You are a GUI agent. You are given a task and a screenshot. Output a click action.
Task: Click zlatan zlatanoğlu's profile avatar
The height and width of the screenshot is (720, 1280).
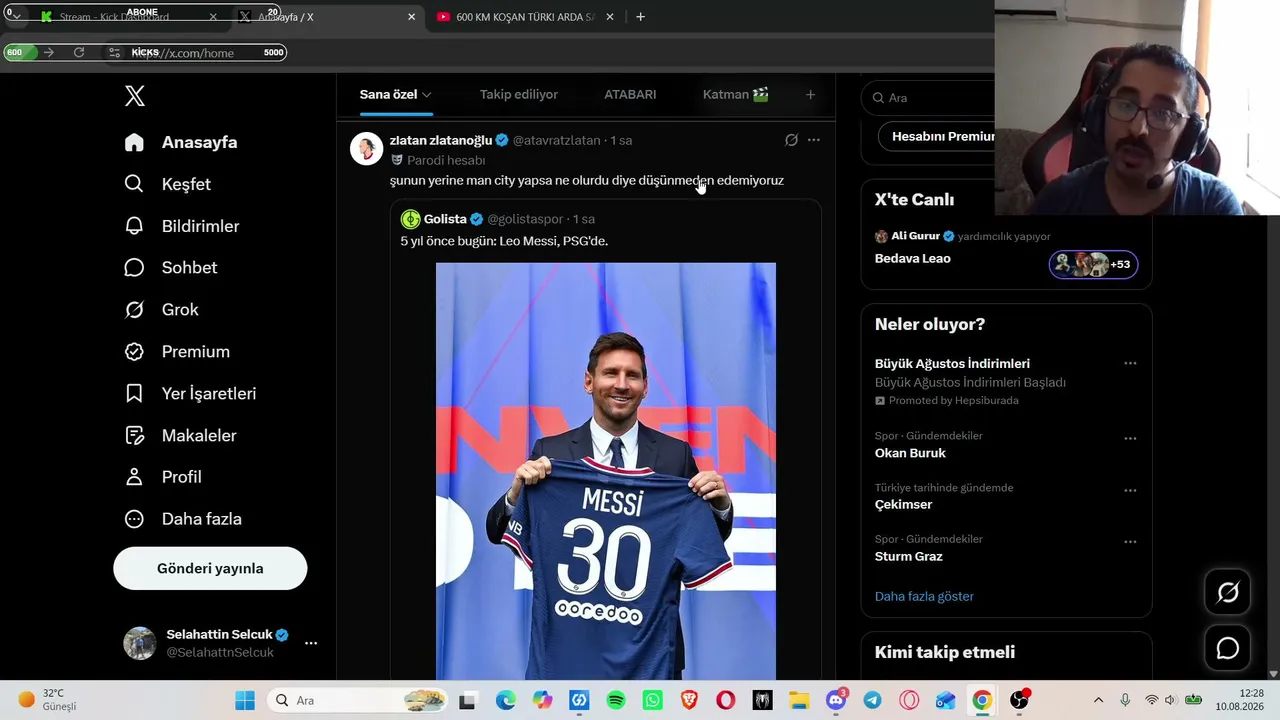pyautogui.click(x=367, y=149)
